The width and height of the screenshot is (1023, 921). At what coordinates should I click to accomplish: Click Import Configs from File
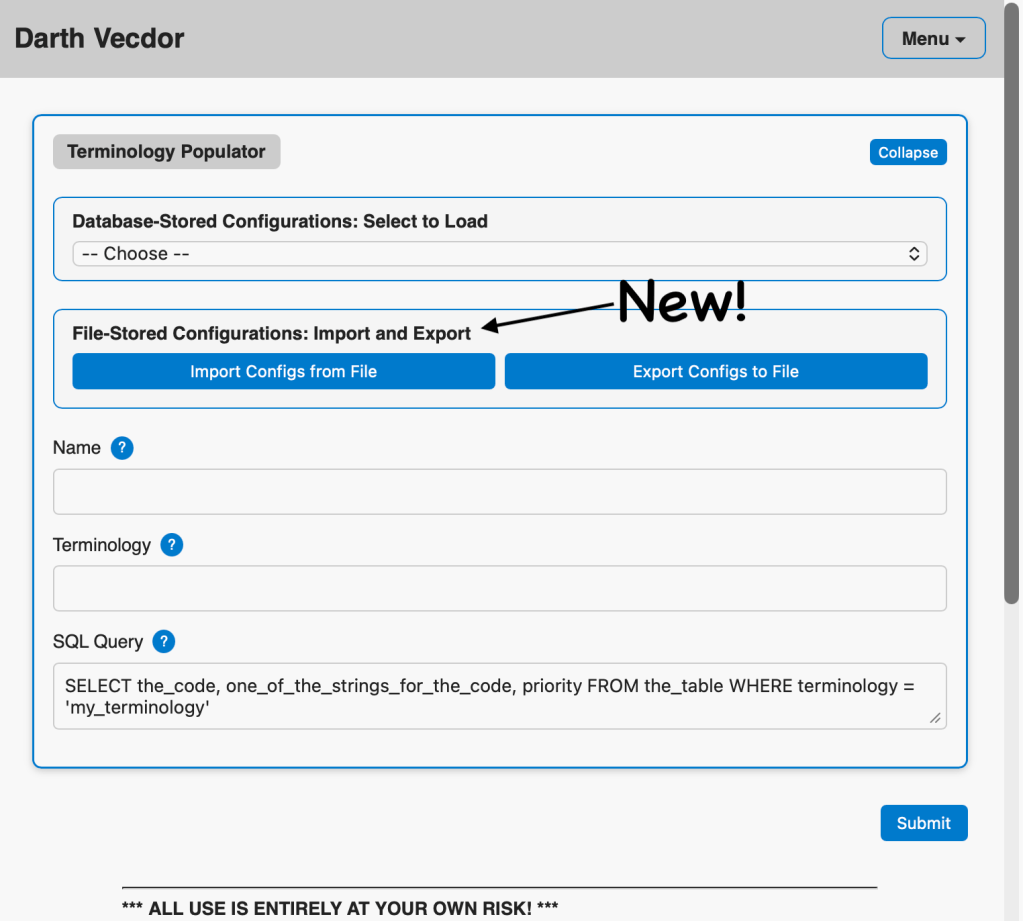[283, 372]
